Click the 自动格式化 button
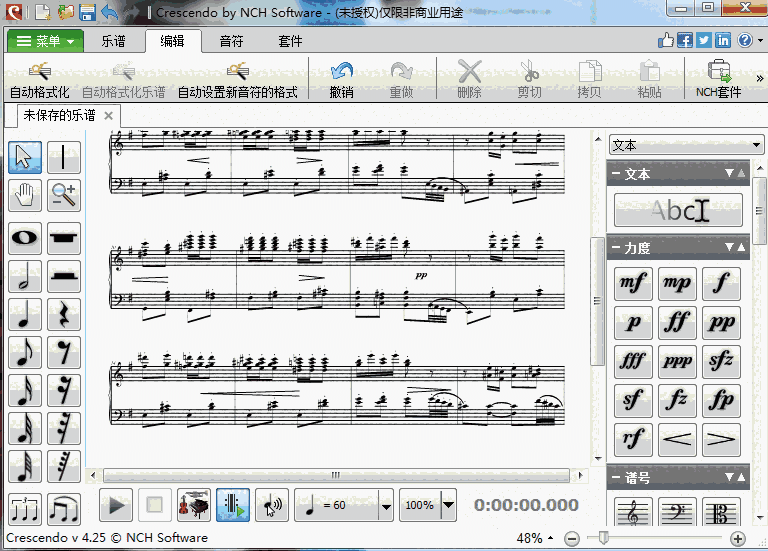Screen dimensions: 768x551 pos(39,79)
